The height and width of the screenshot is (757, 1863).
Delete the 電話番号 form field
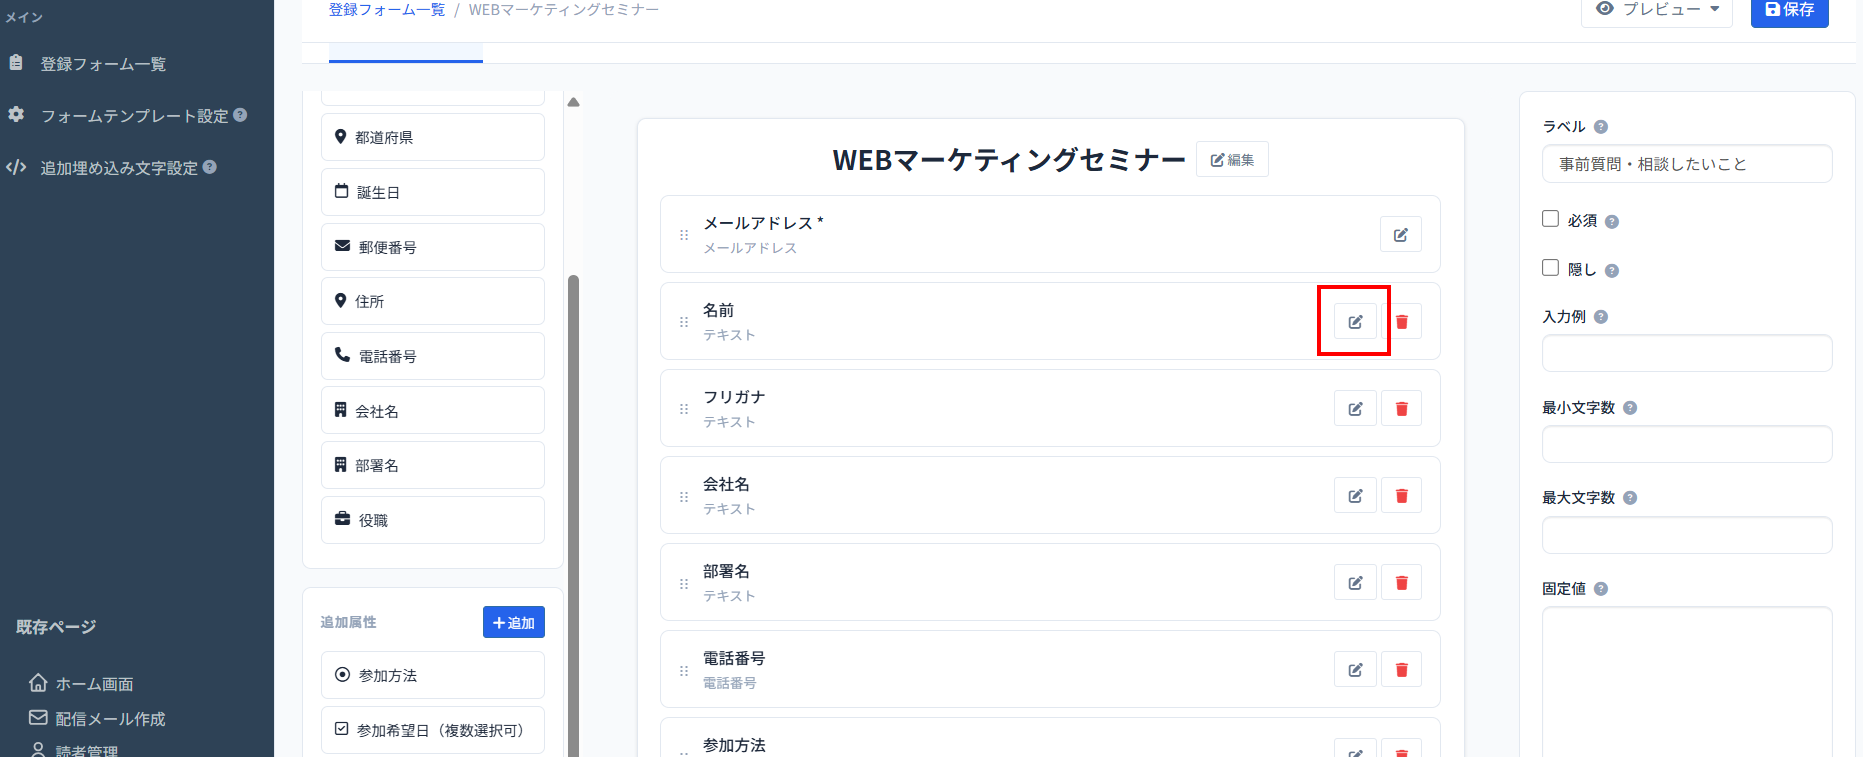point(1401,670)
